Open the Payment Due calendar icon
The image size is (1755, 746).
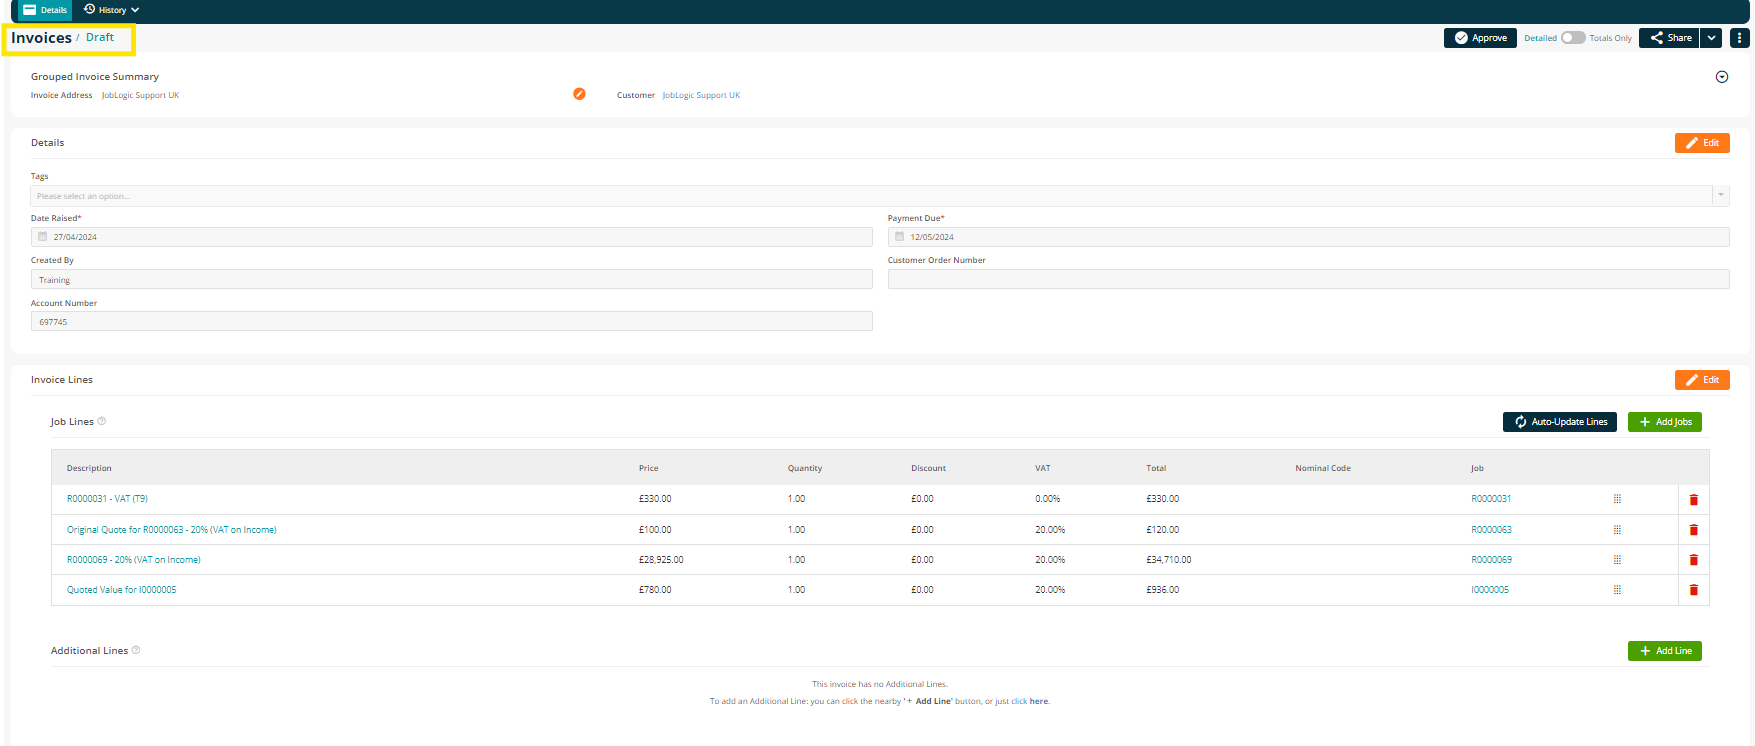pyautogui.click(x=900, y=237)
